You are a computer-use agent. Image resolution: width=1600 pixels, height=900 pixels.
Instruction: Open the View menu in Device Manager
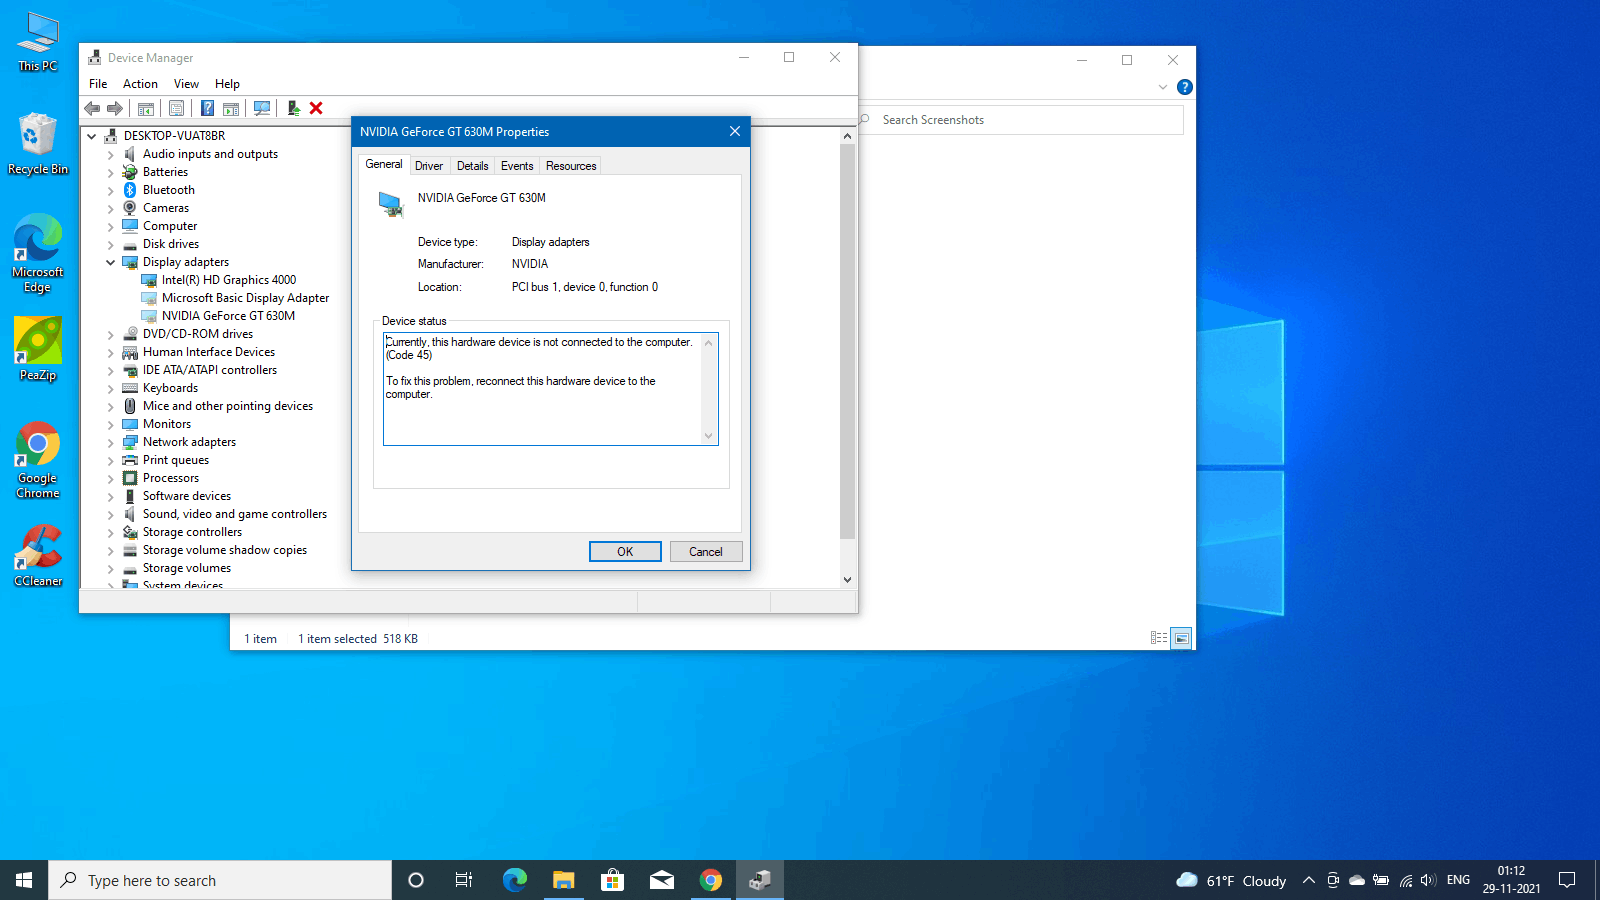(186, 84)
